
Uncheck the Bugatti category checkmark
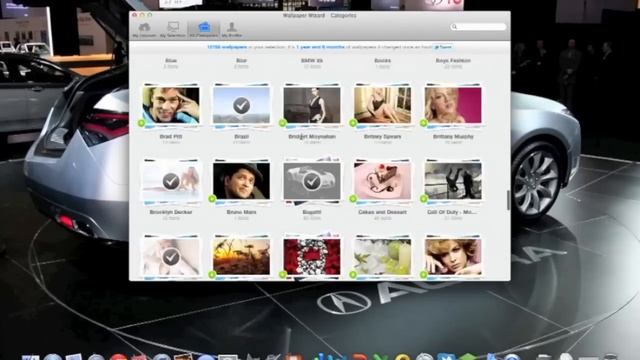pos(312,181)
